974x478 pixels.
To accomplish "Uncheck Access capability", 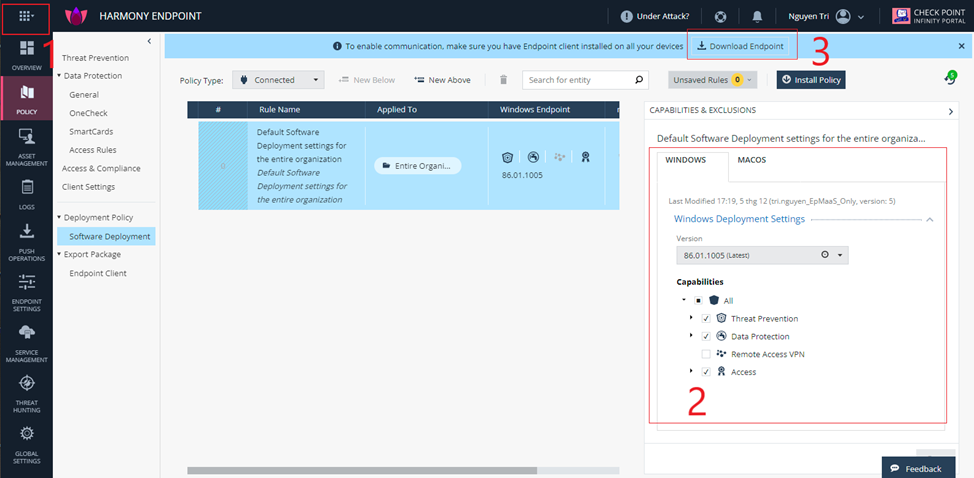I will point(706,372).
